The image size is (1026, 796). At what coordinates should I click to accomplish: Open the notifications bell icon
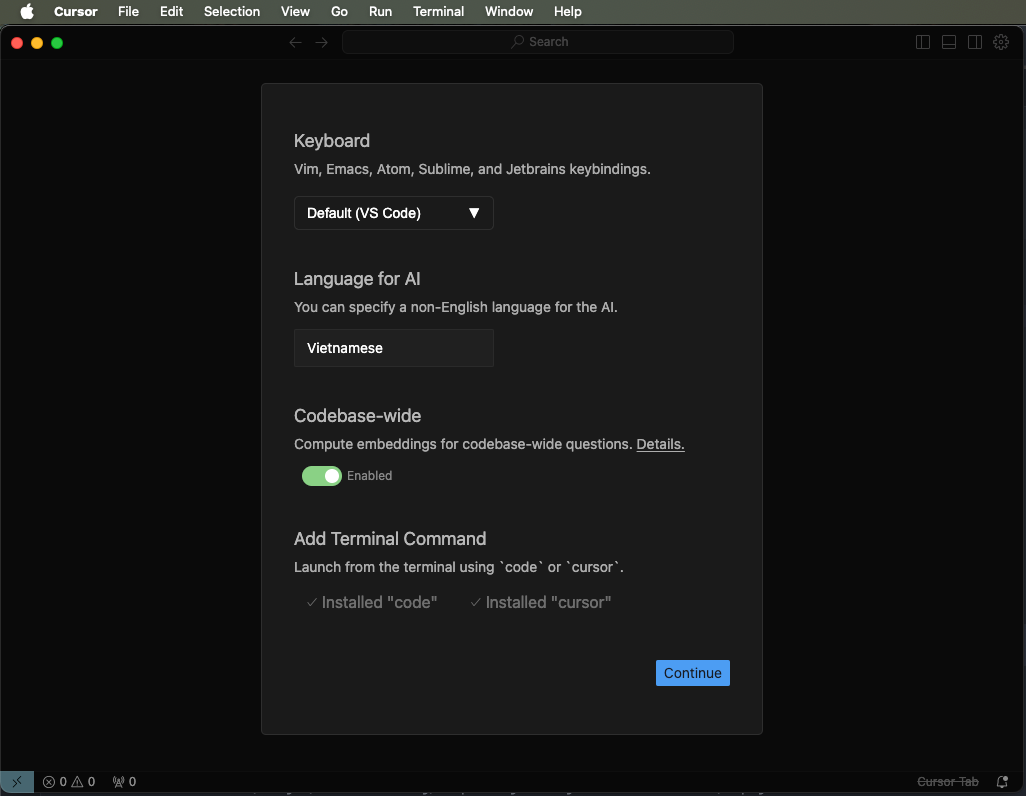coord(1002,782)
